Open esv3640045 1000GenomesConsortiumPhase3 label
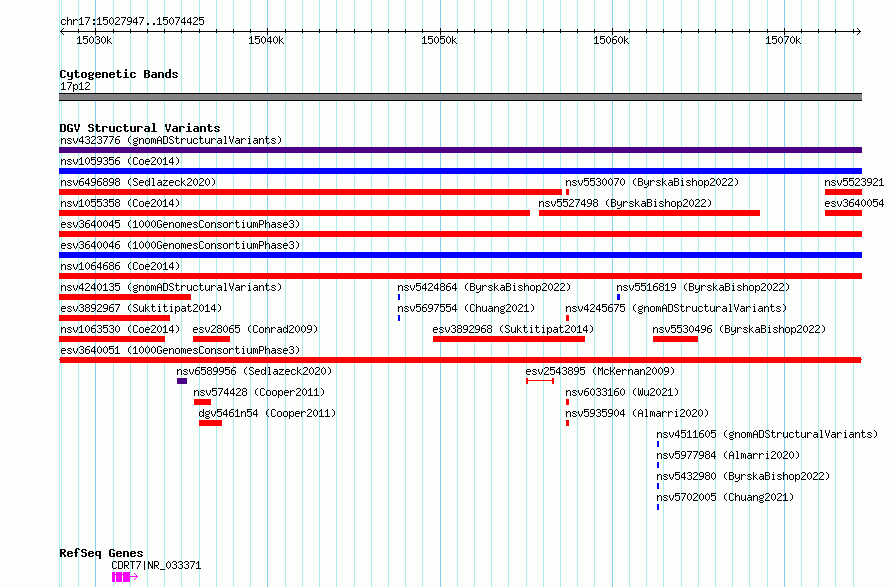 180,224
